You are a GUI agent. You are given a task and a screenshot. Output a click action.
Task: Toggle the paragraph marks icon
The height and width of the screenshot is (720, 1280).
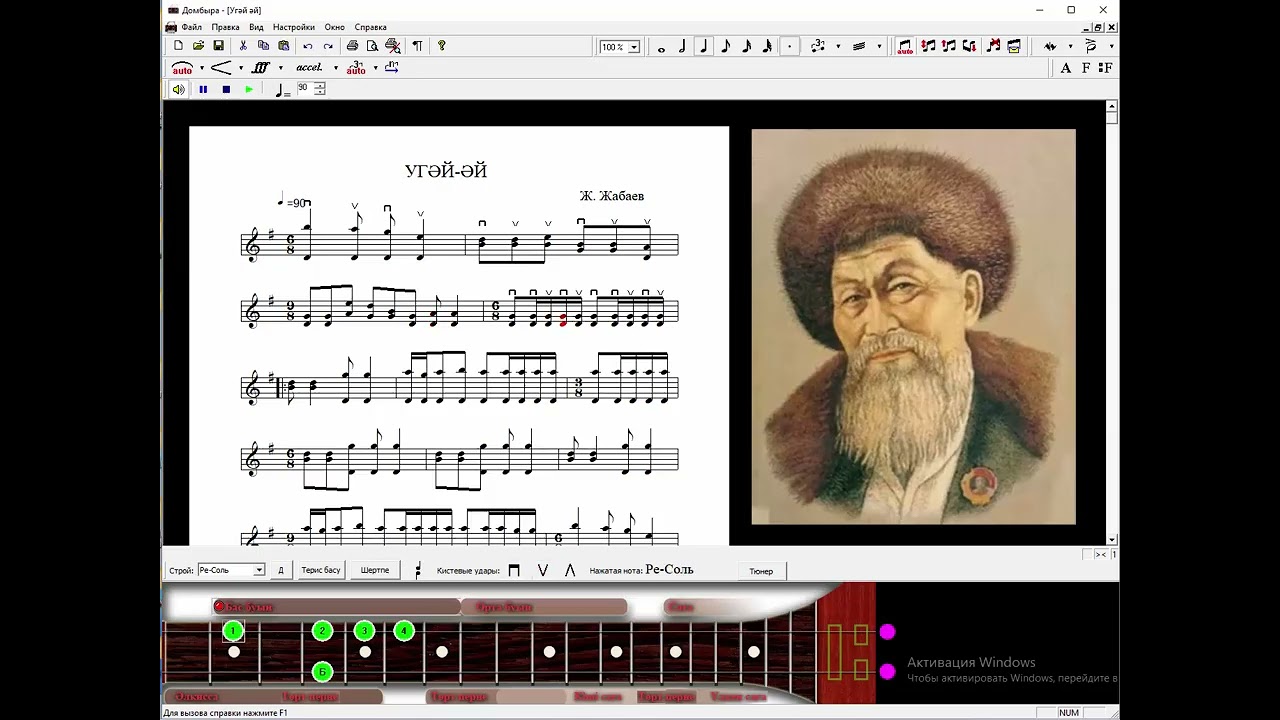(x=417, y=46)
